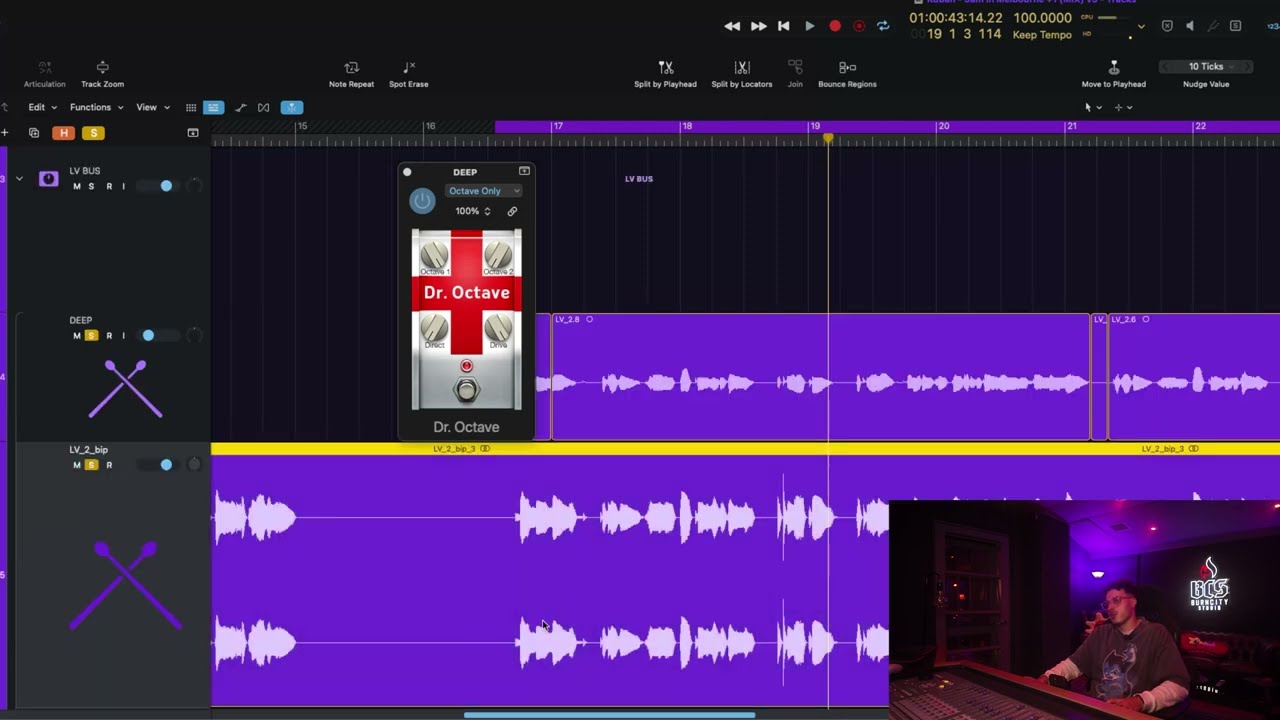Solo the LV BUS track
1280x720 pixels.
click(91, 186)
